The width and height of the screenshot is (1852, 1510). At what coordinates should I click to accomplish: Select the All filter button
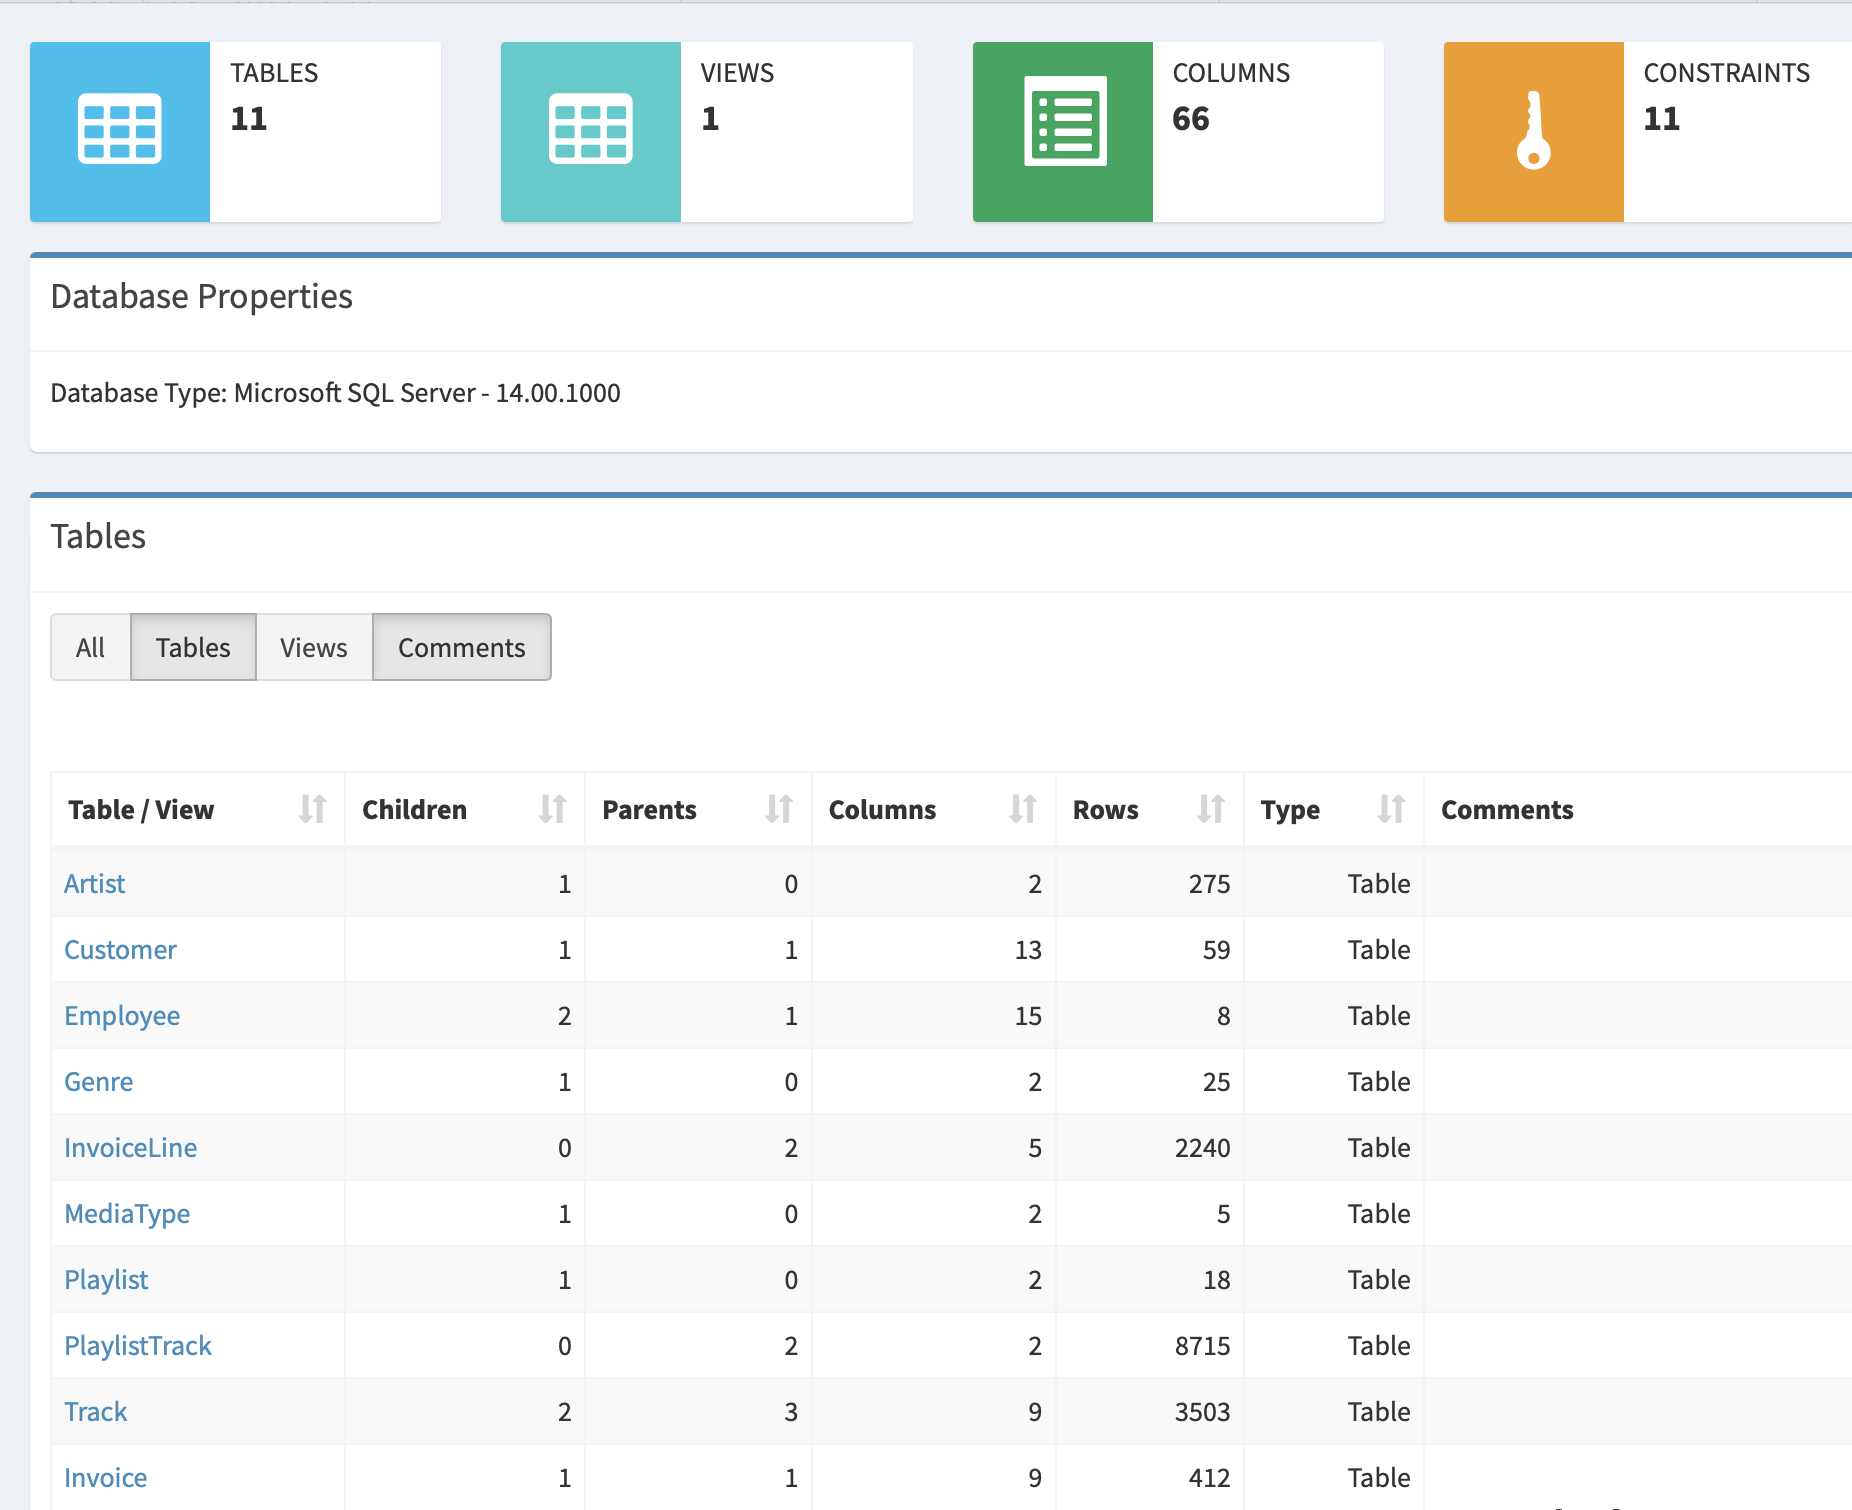tap(90, 648)
